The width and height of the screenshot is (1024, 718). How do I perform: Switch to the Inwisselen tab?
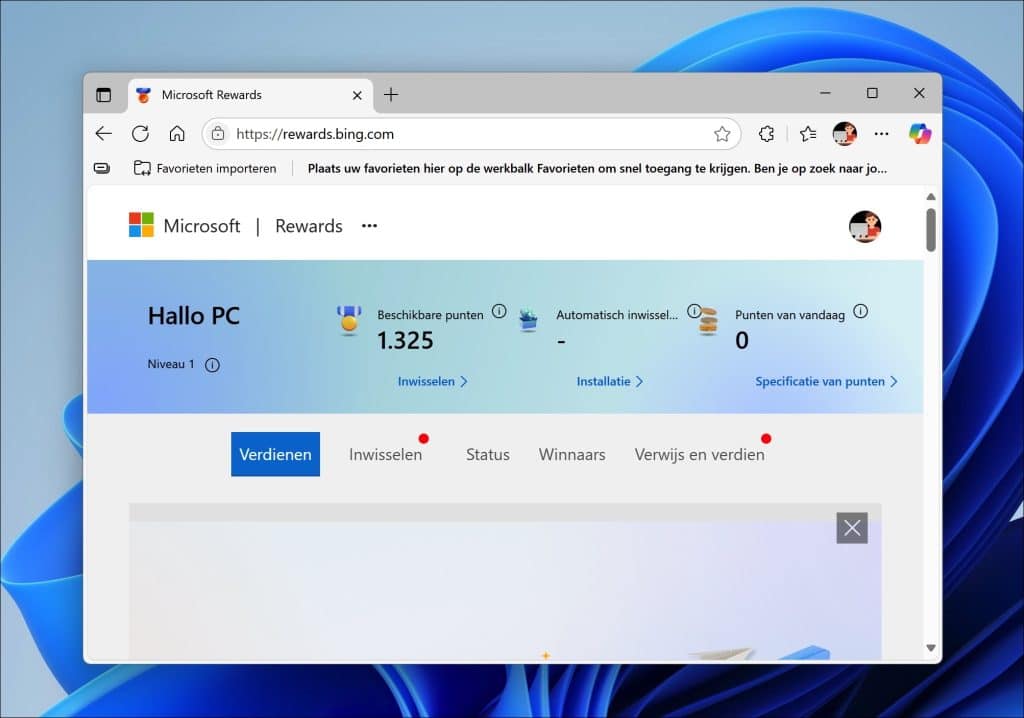click(385, 454)
